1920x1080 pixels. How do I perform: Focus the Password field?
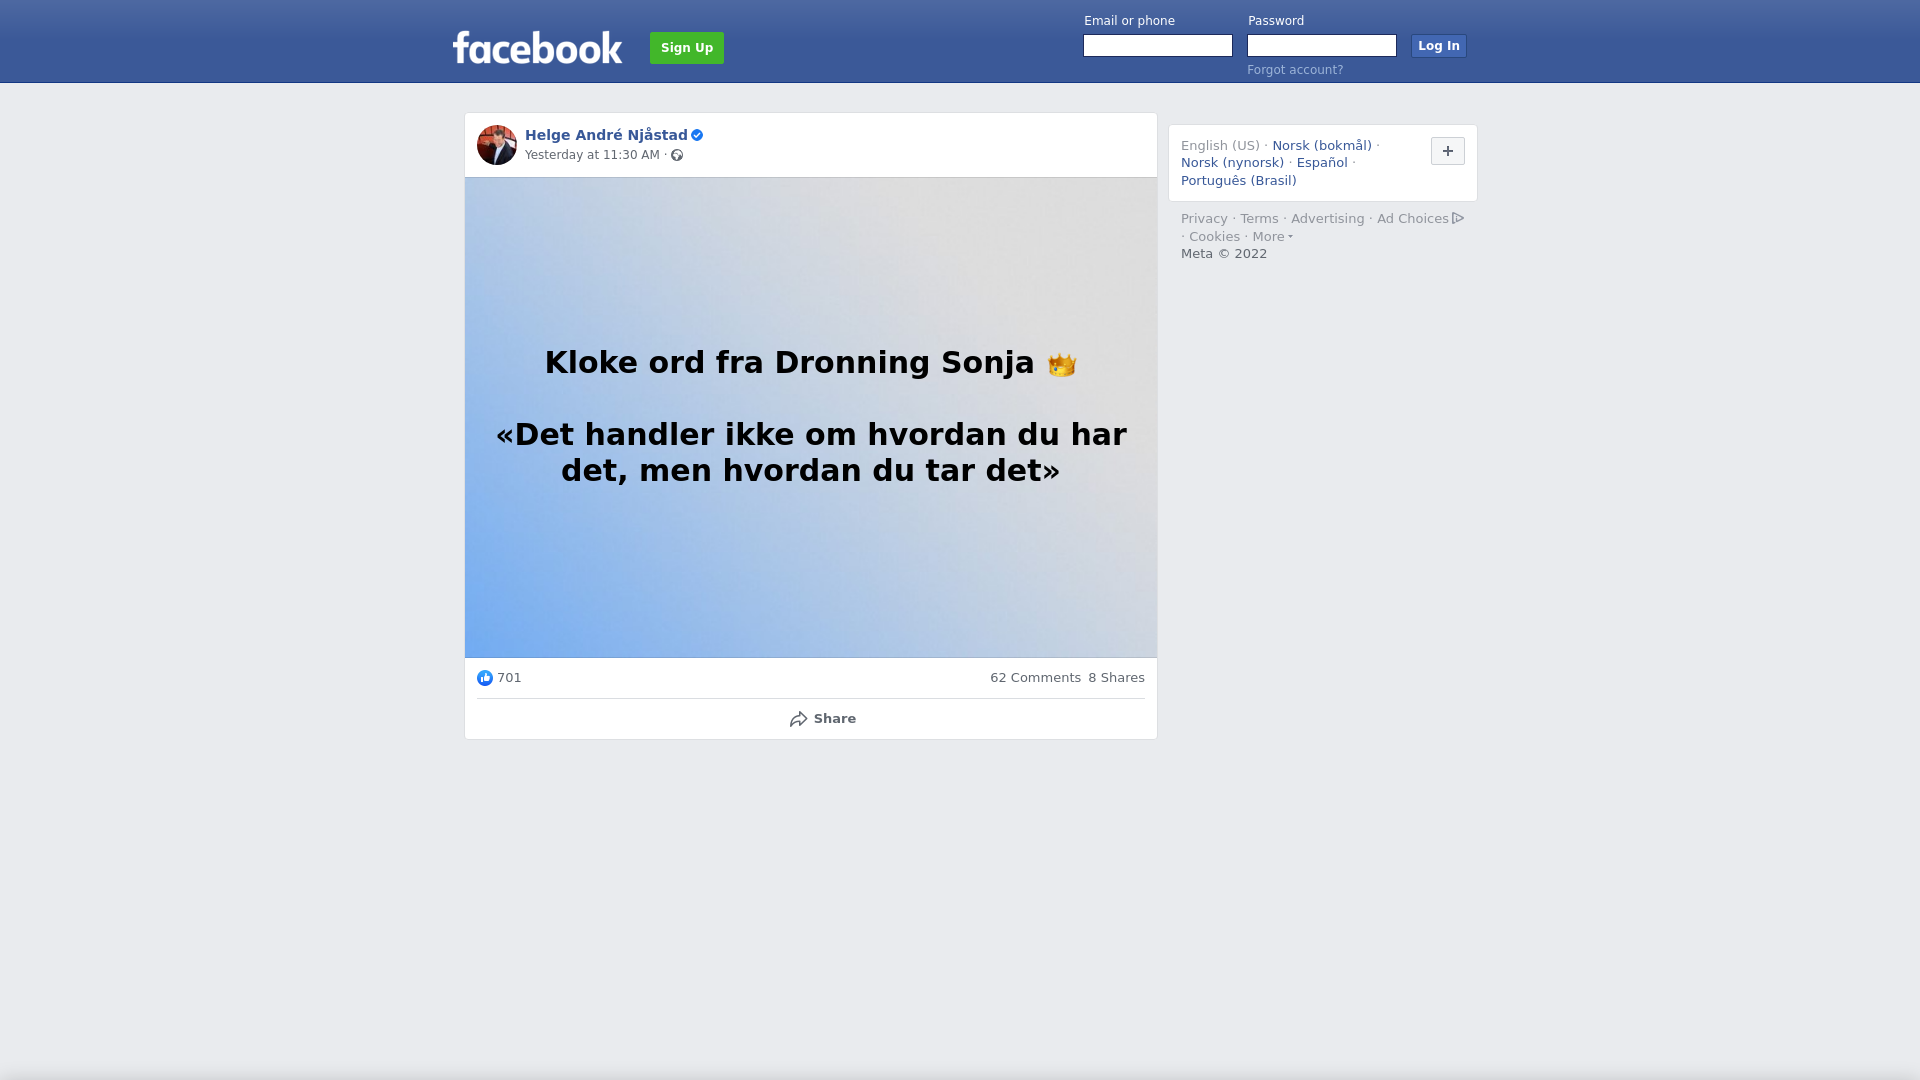[x=1322, y=46]
